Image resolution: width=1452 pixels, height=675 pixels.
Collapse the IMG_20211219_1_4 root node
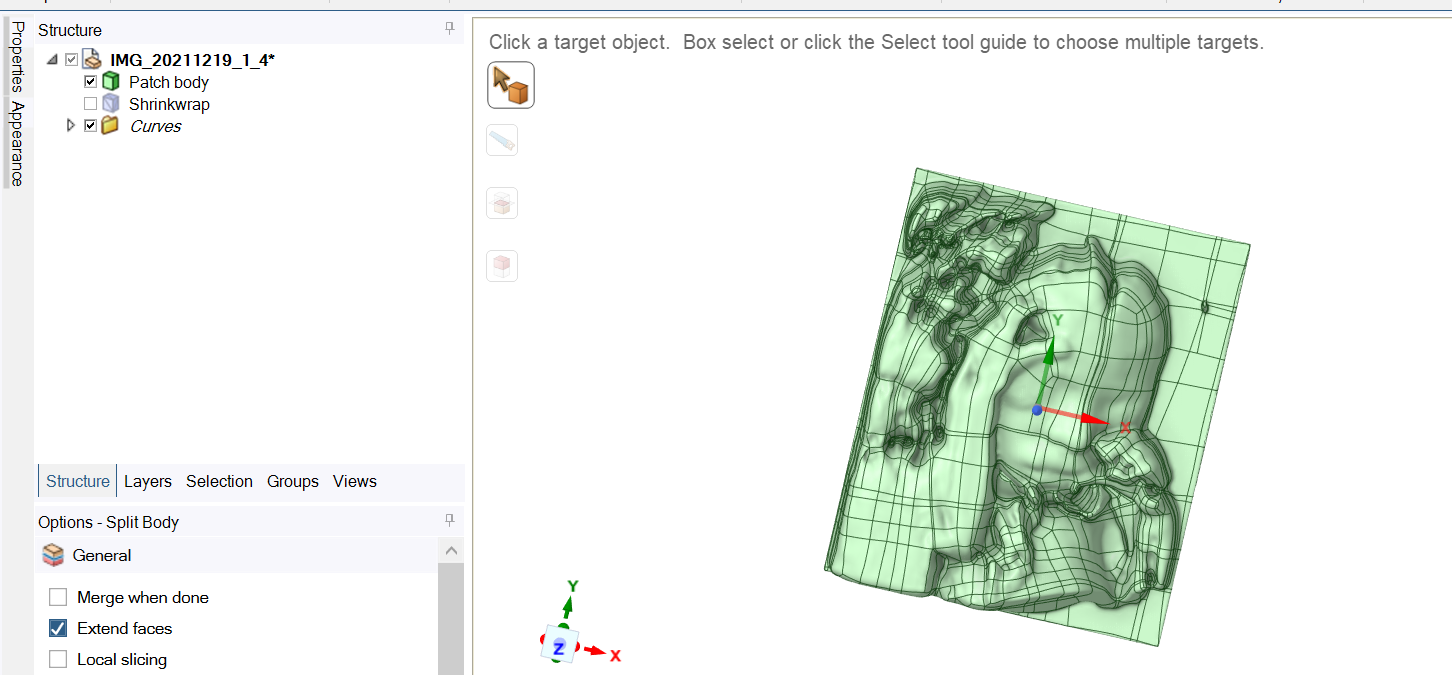(52, 60)
